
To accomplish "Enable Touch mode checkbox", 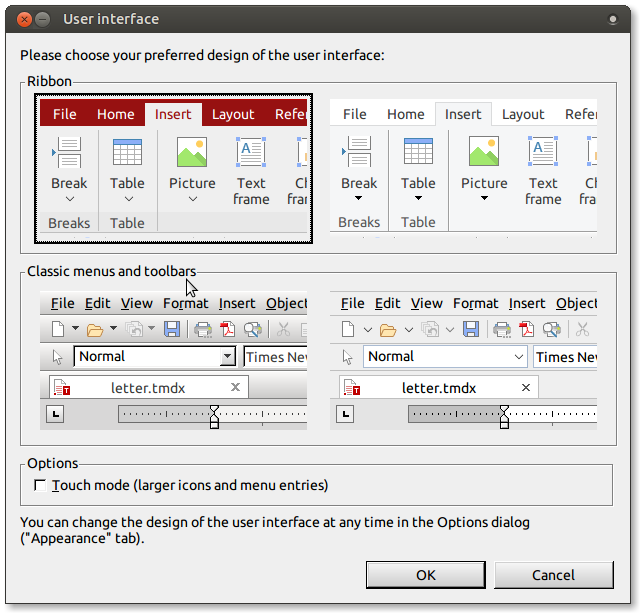I will coord(40,486).
